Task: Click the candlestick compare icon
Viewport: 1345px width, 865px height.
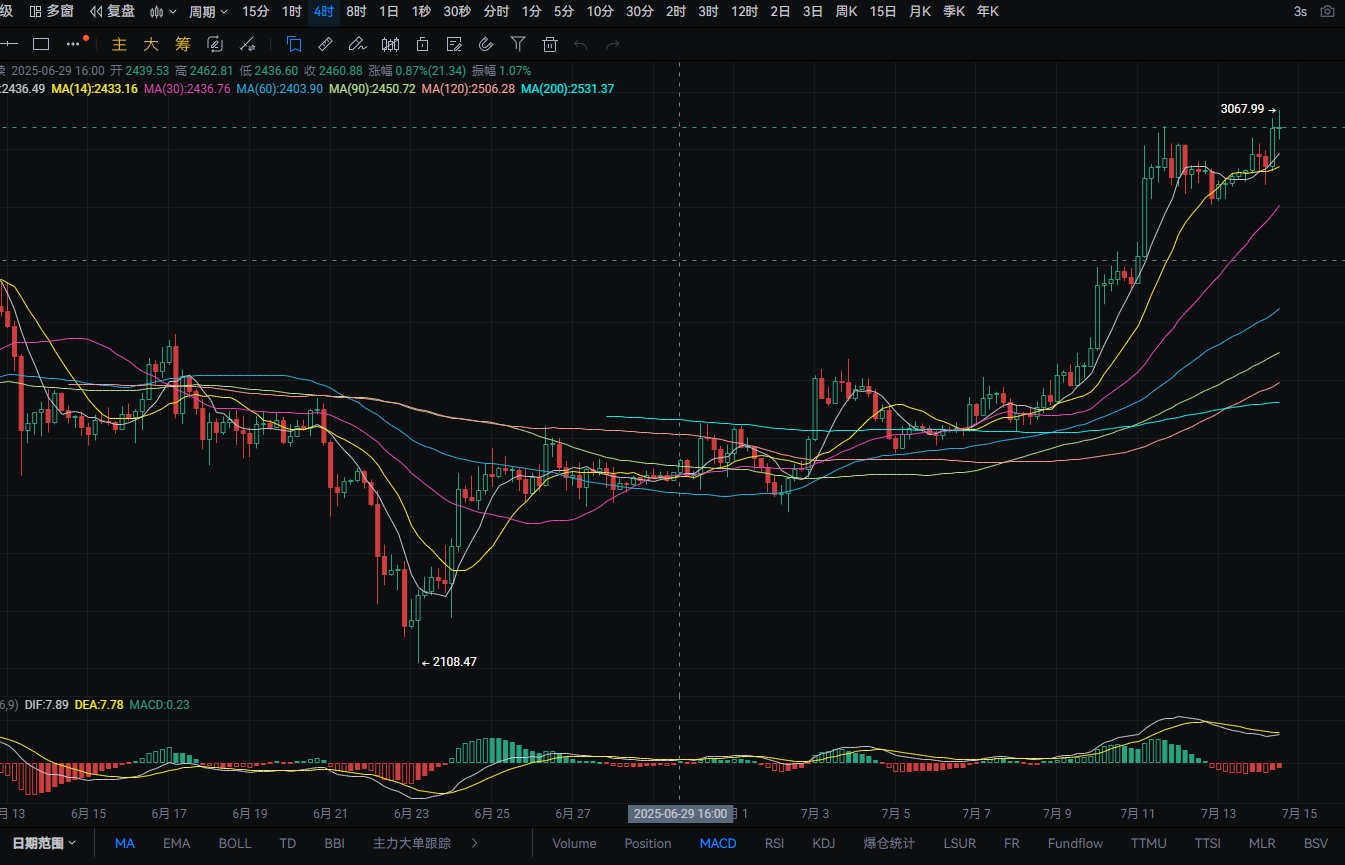Action: [x=391, y=44]
